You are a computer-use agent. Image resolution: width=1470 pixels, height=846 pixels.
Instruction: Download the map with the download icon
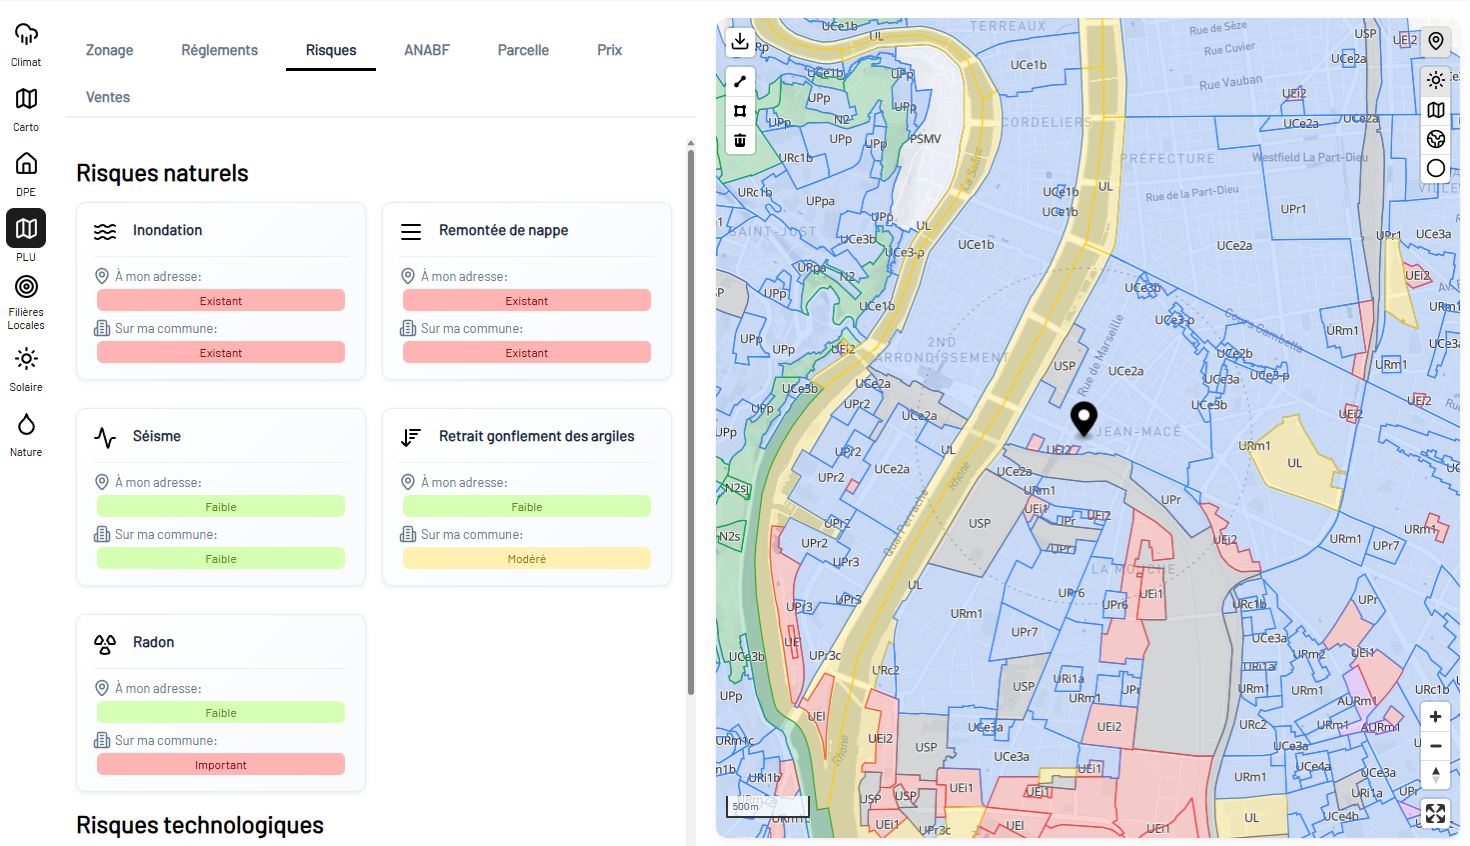point(740,41)
